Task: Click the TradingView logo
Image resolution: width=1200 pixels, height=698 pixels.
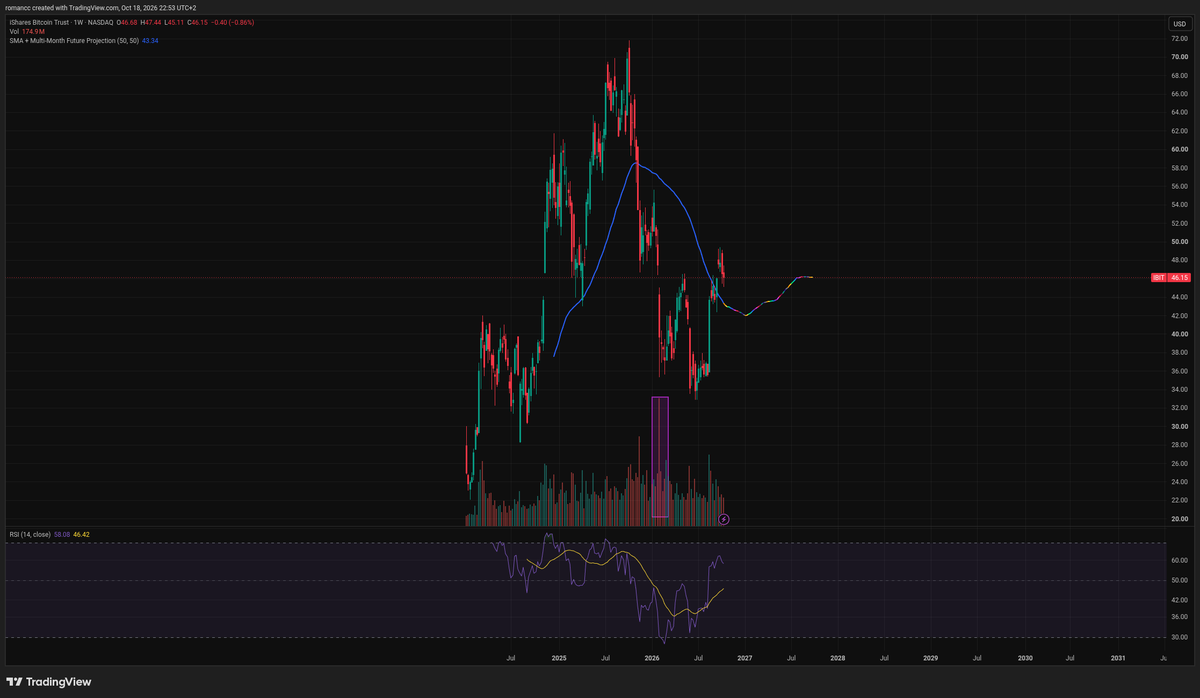Action: pos(49,681)
